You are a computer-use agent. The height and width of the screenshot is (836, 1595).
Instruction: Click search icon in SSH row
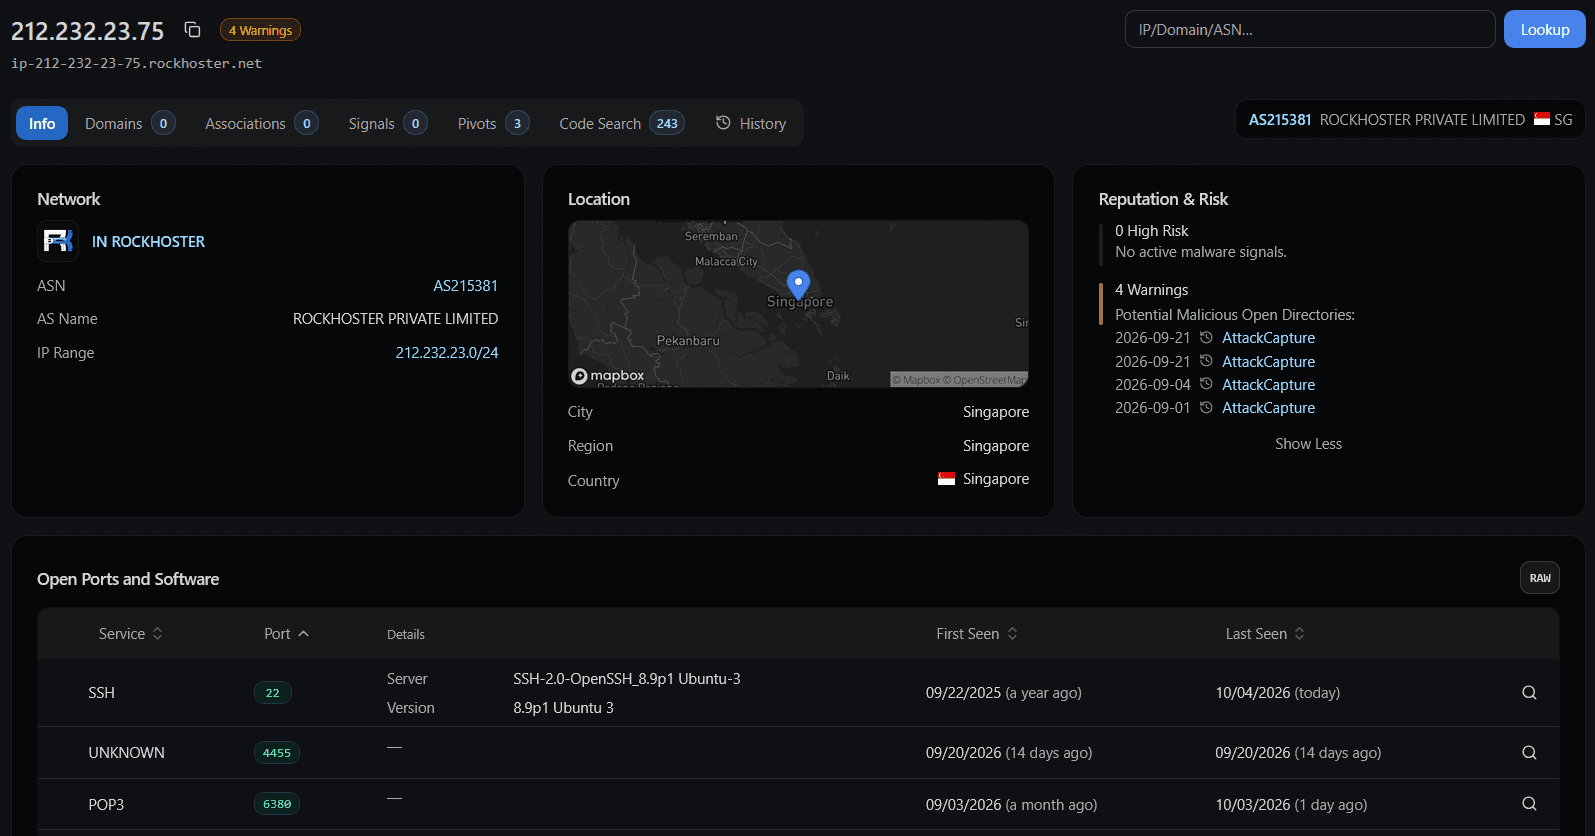click(1529, 693)
